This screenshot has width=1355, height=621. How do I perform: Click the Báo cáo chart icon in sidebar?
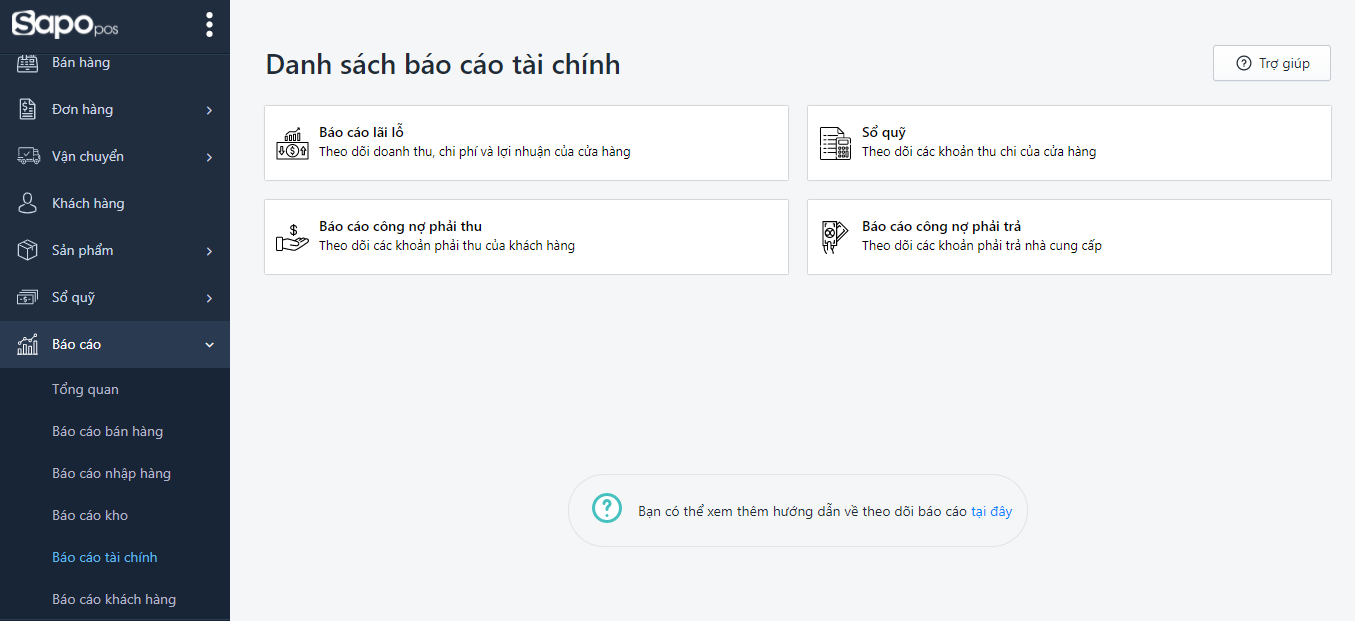(x=28, y=344)
